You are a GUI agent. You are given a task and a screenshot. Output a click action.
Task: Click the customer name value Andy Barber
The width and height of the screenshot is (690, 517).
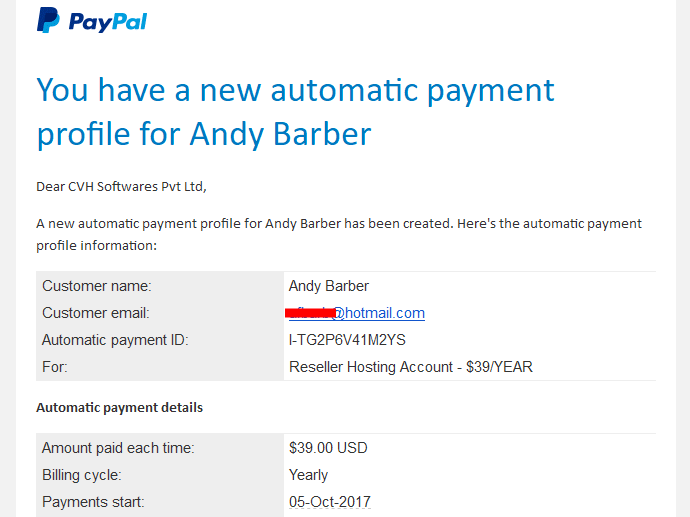click(329, 286)
